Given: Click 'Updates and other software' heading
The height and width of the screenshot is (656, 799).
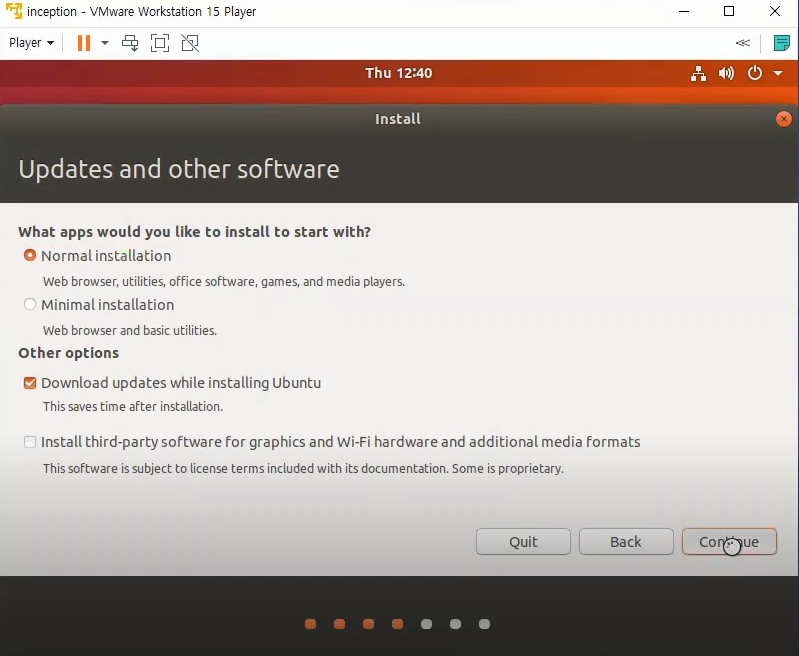Looking at the screenshot, I should tap(179, 169).
